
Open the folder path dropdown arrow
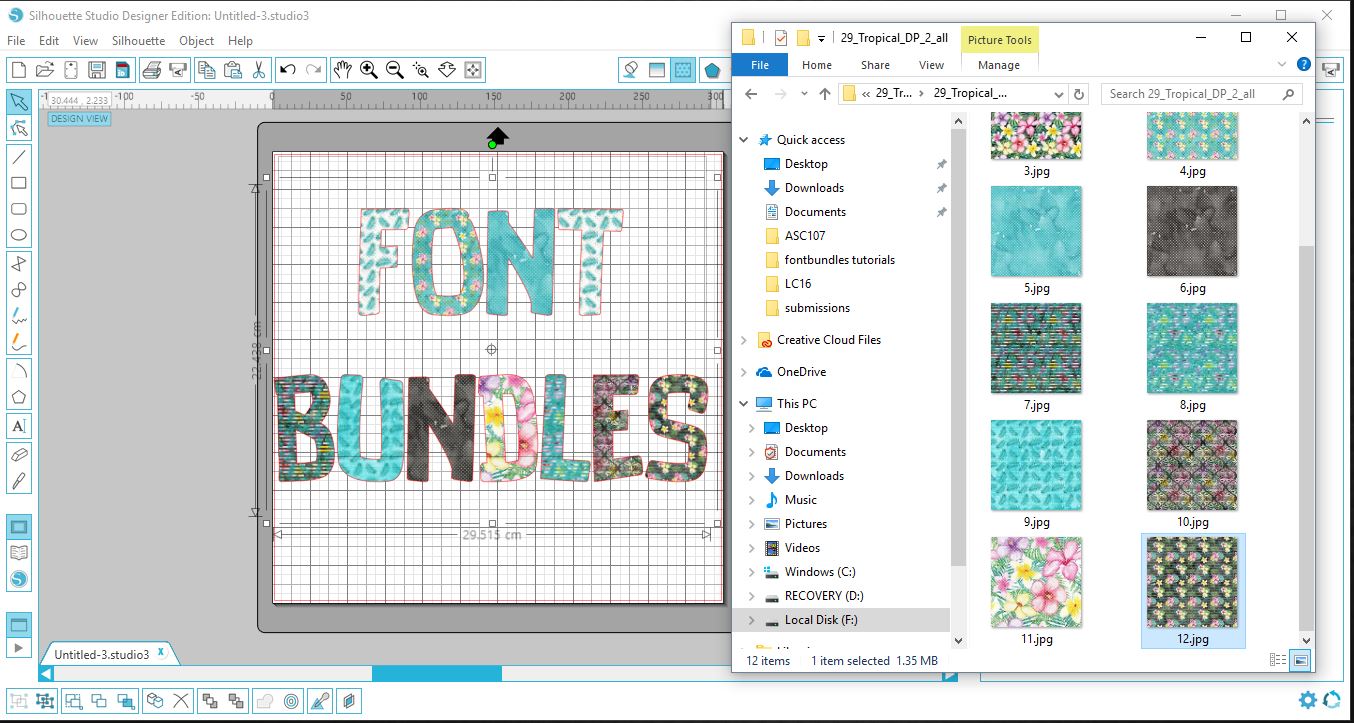1060,93
